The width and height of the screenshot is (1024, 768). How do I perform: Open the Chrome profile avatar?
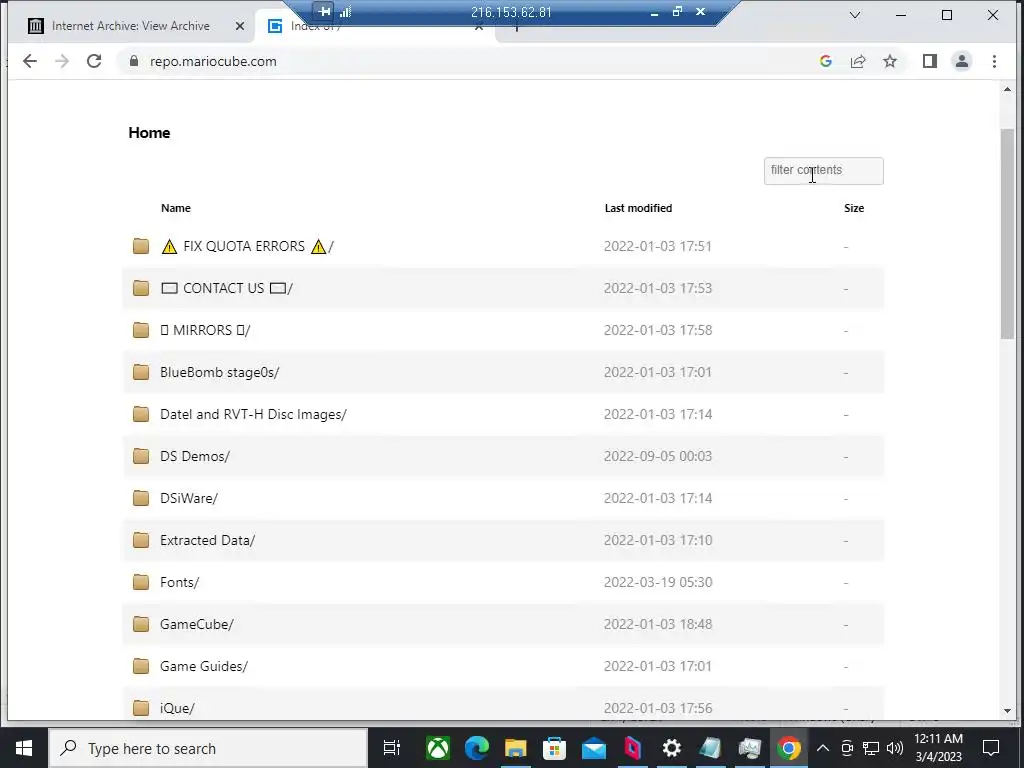(x=961, y=61)
